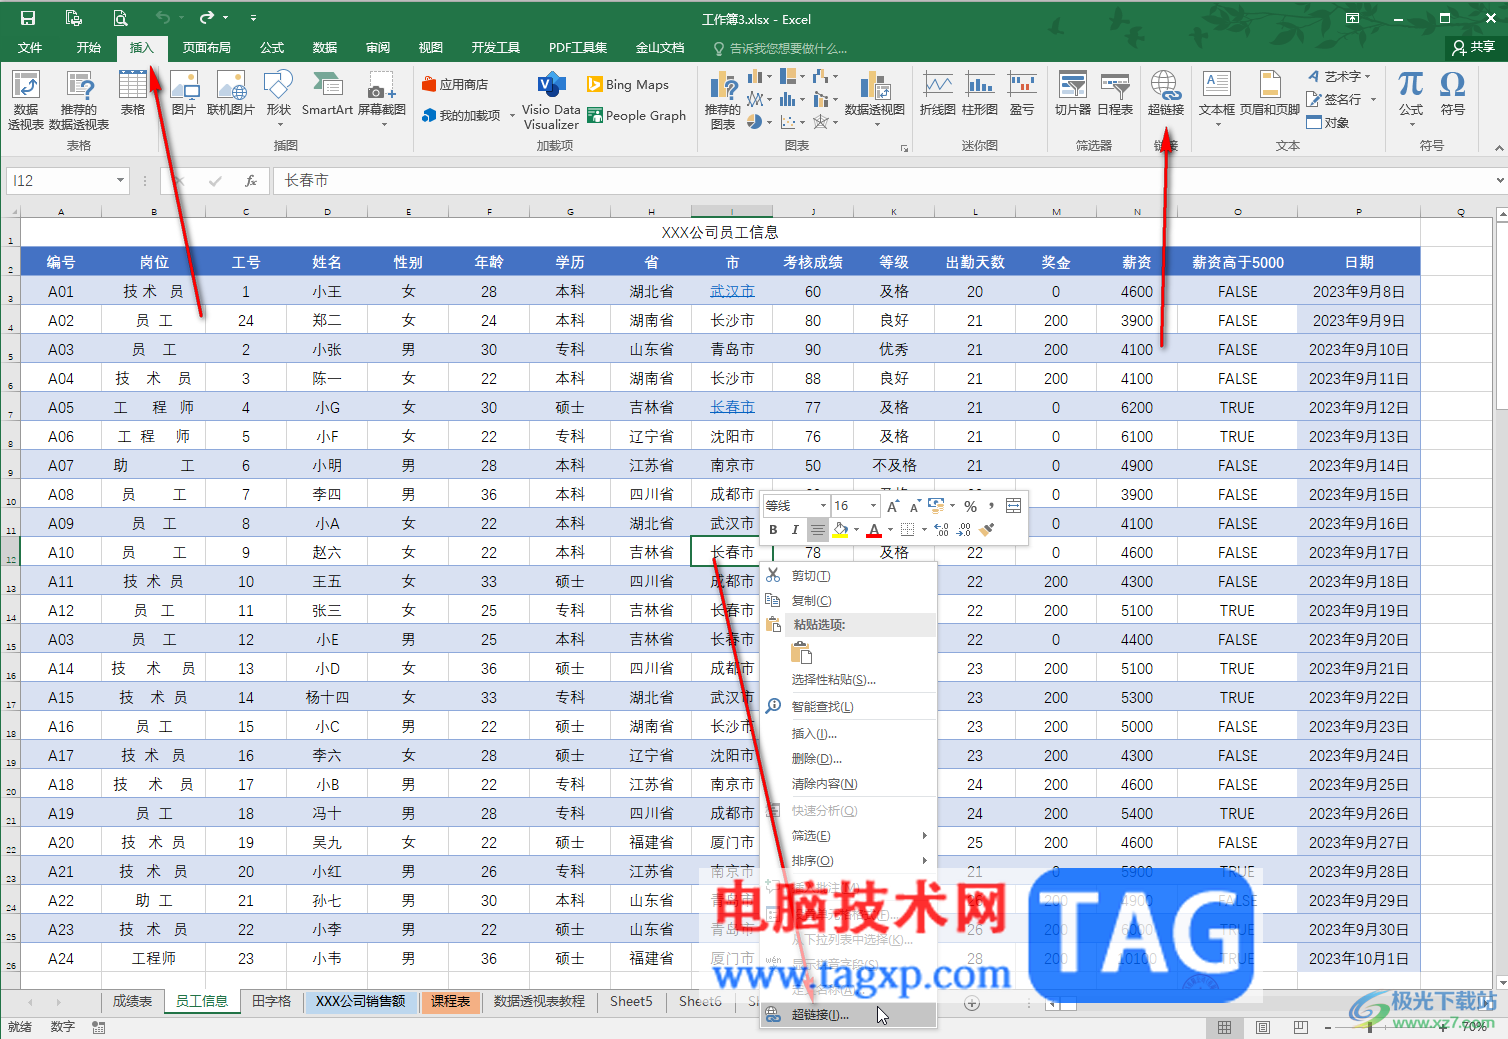Image resolution: width=1508 pixels, height=1039 pixels.
Task: Apply yellow fill color from mini toolbar
Action: point(841,530)
